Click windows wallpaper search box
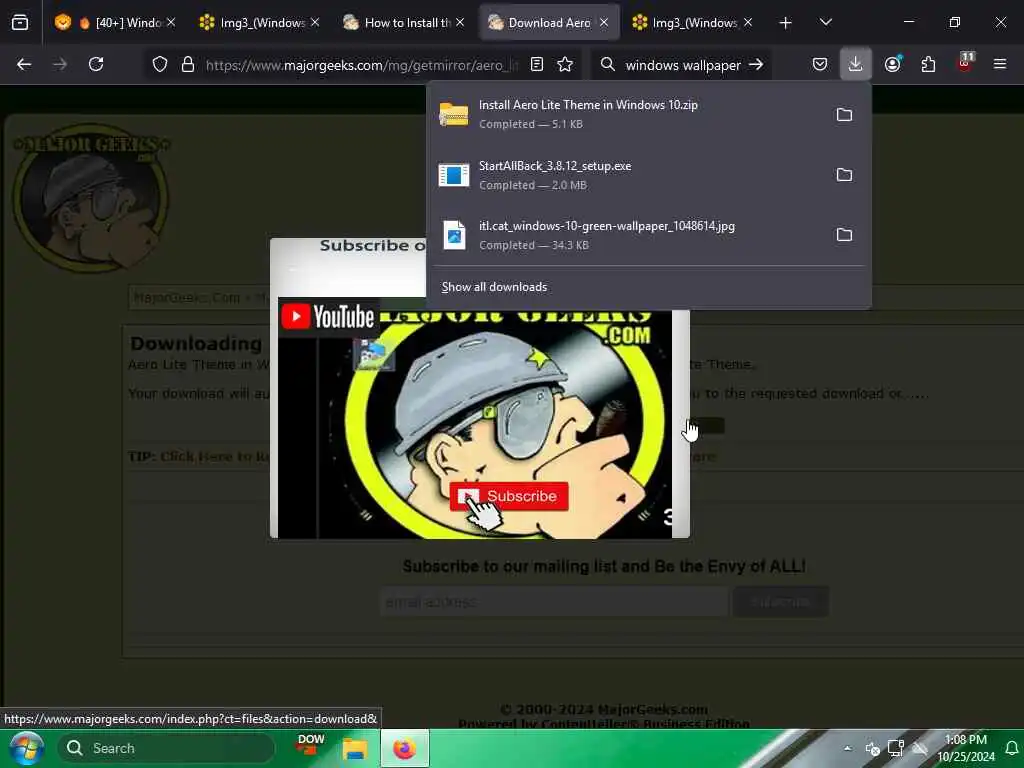The image size is (1024, 768). [682, 65]
